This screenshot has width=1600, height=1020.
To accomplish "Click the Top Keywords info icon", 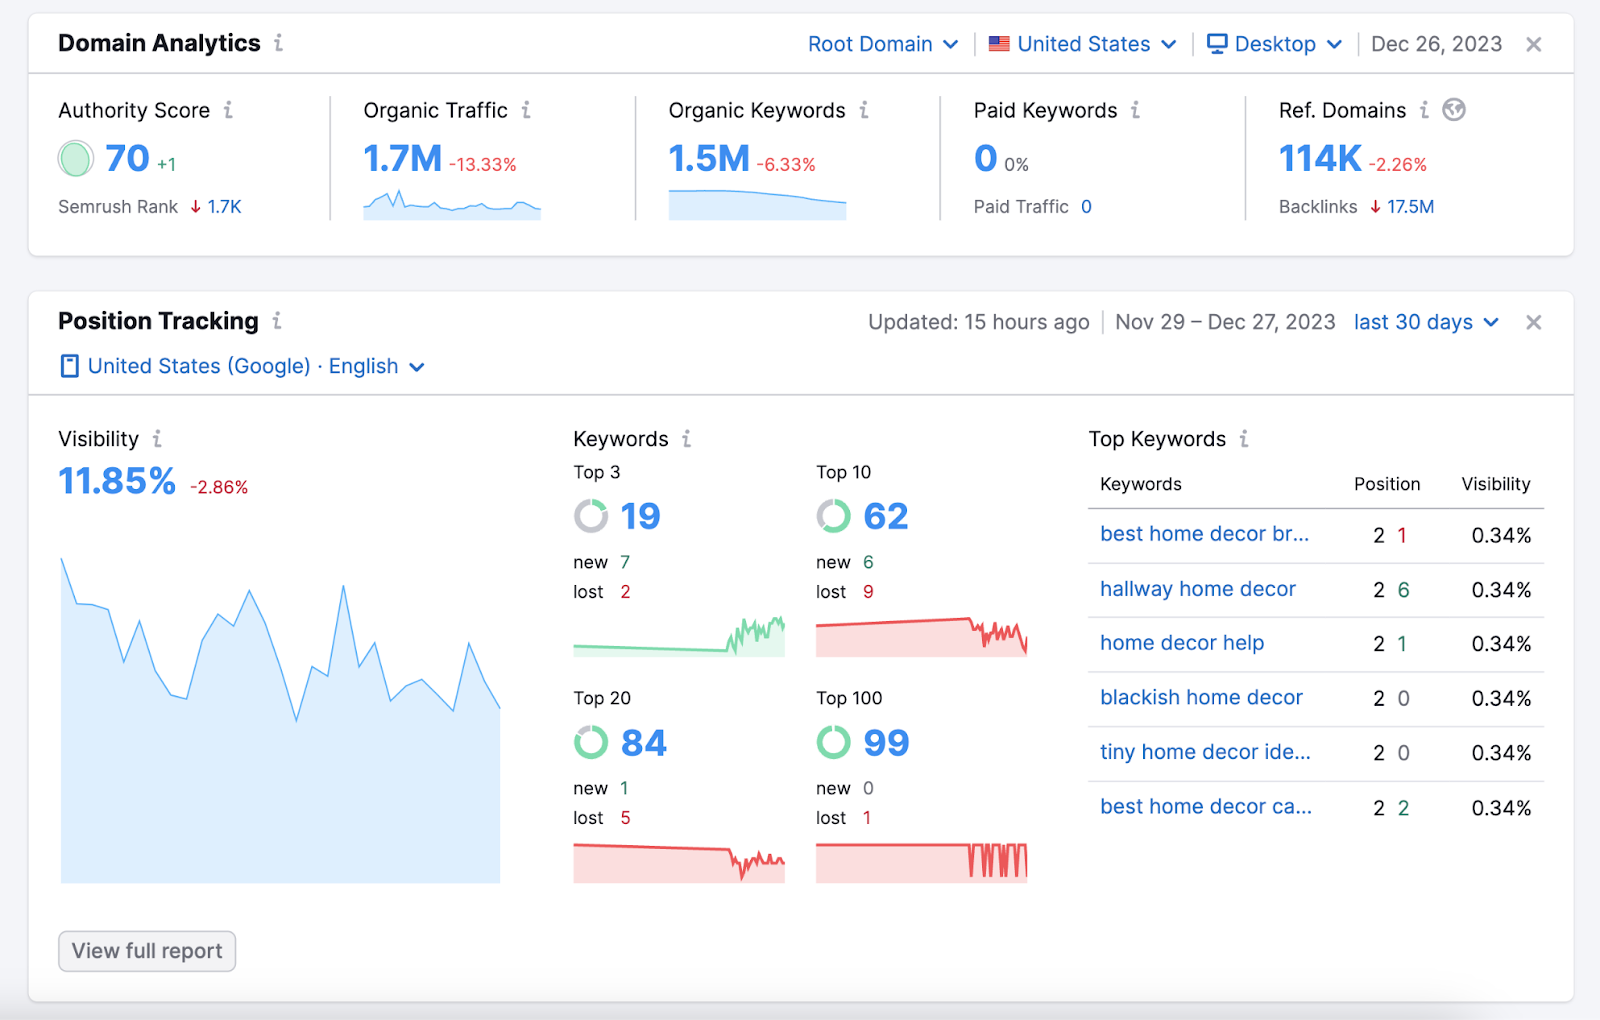I will tap(1244, 438).
